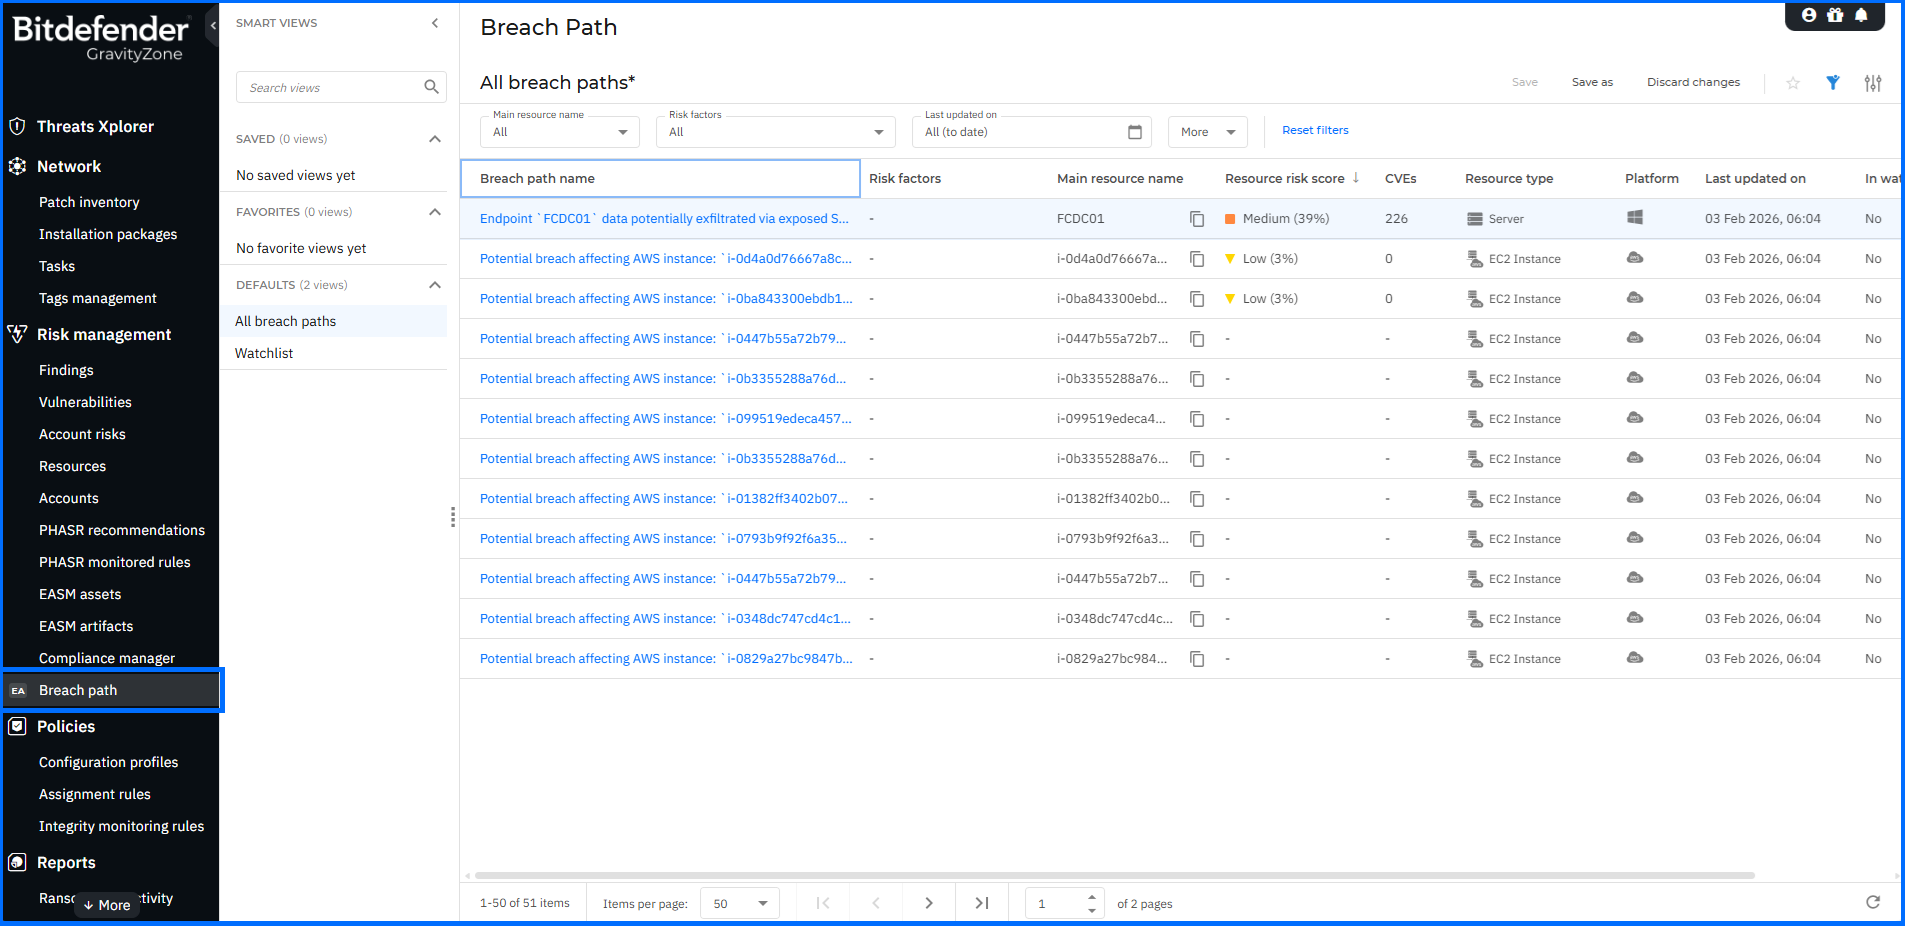Screen dimensions: 1905x926
Task: Click the star icon to favorite view
Action: [1793, 83]
